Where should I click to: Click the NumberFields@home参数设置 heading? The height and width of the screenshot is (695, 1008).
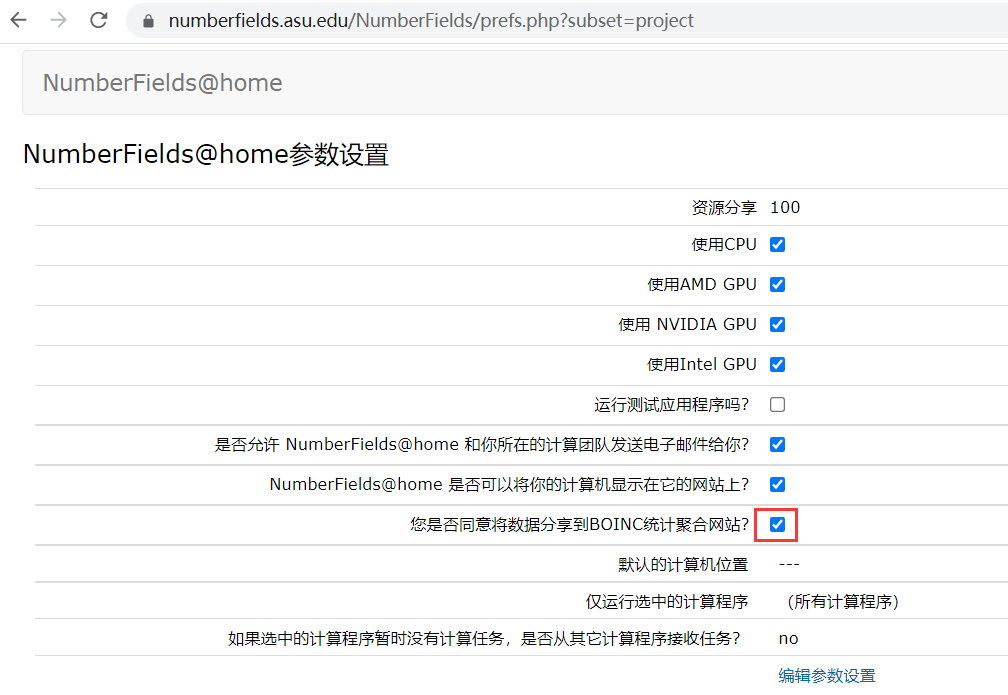click(206, 154)
